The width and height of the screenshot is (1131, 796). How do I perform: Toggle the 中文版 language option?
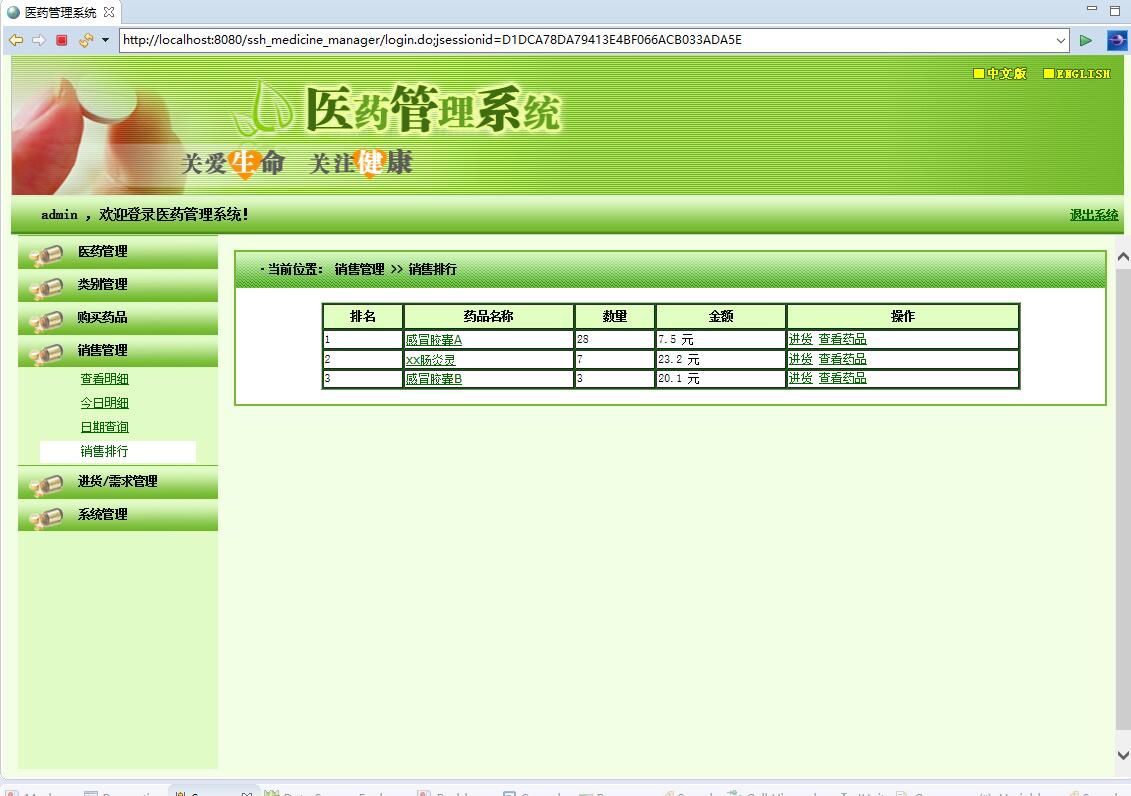coord(1002,73)
